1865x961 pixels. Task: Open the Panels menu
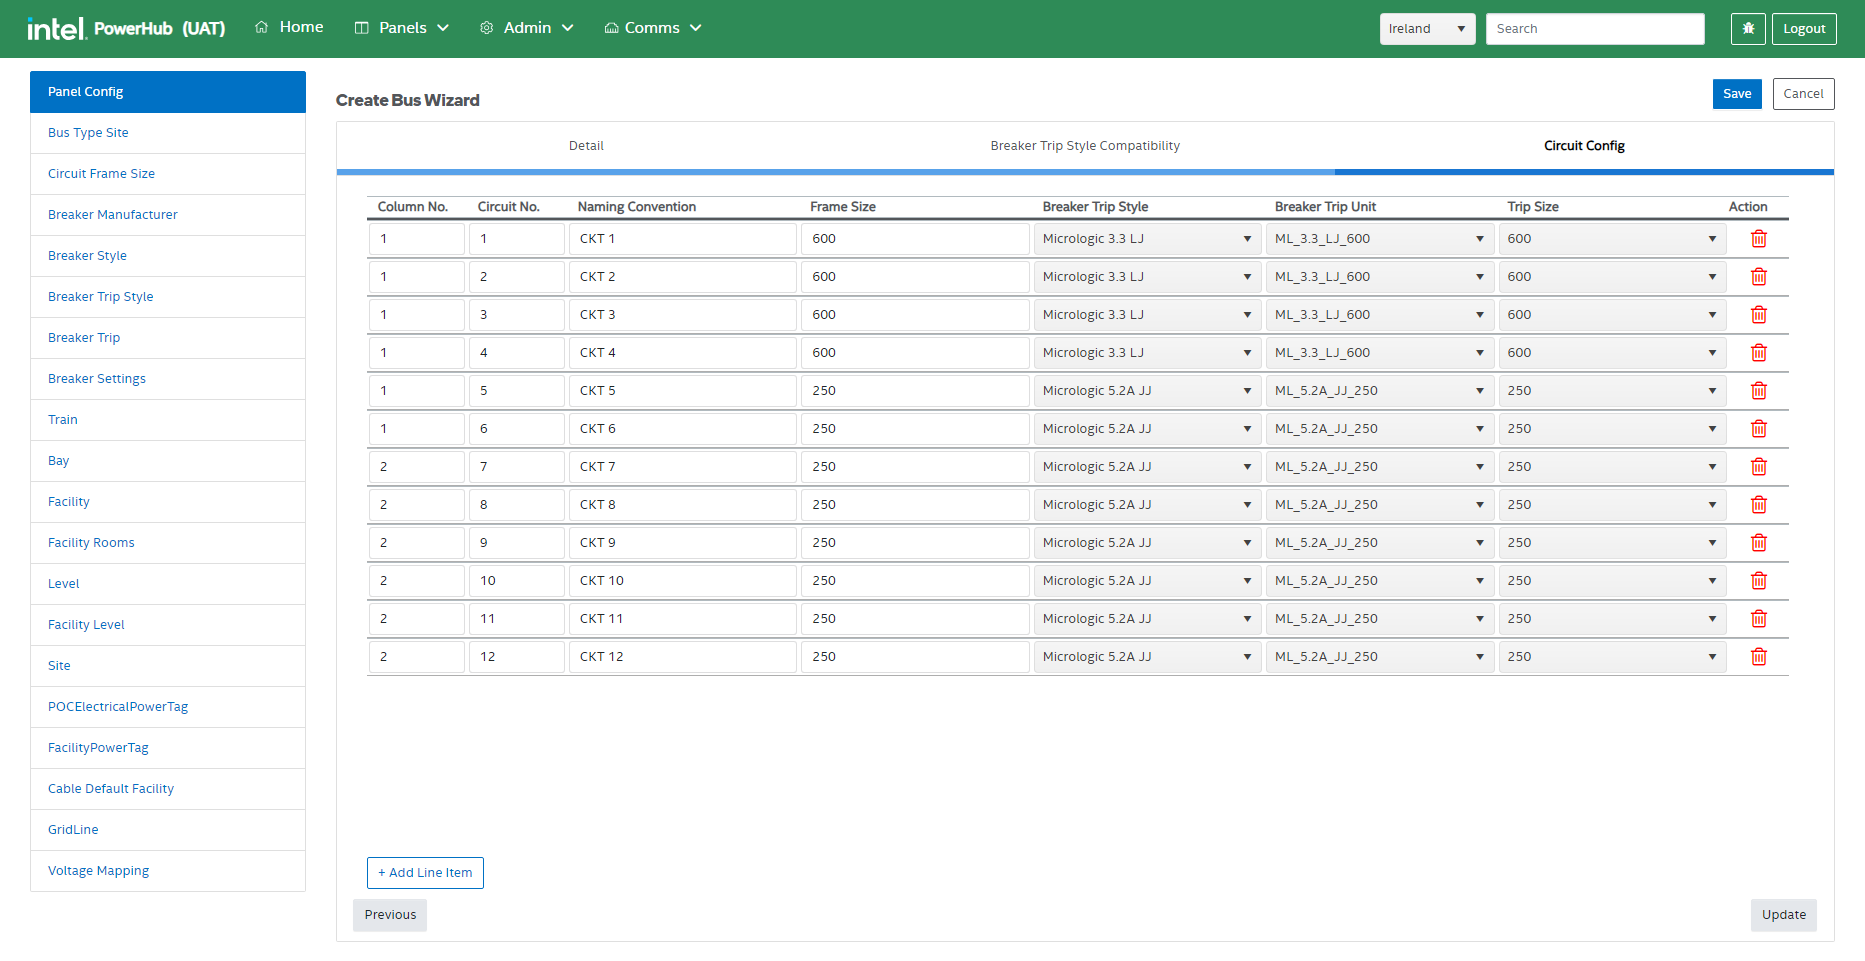402,28
